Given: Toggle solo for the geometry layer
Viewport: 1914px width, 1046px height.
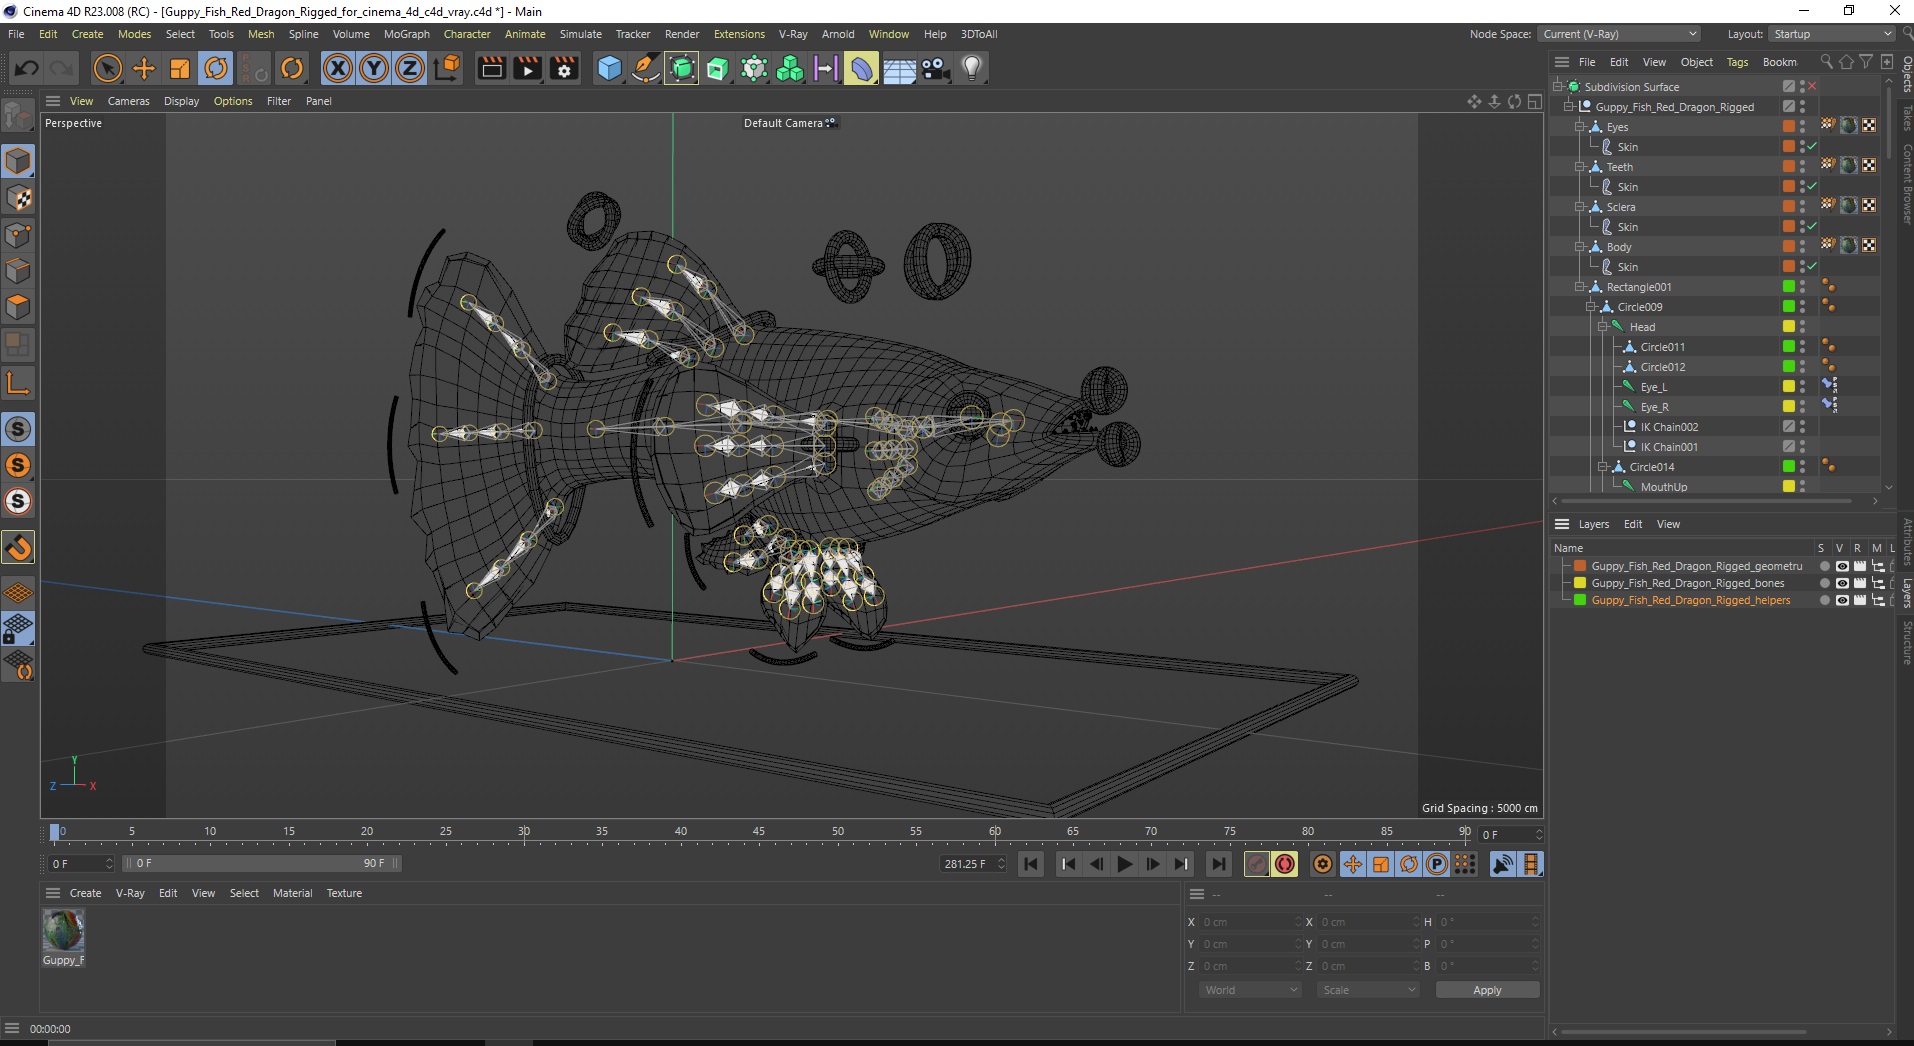Looking at the screenshot, I should pos(1824,566).
